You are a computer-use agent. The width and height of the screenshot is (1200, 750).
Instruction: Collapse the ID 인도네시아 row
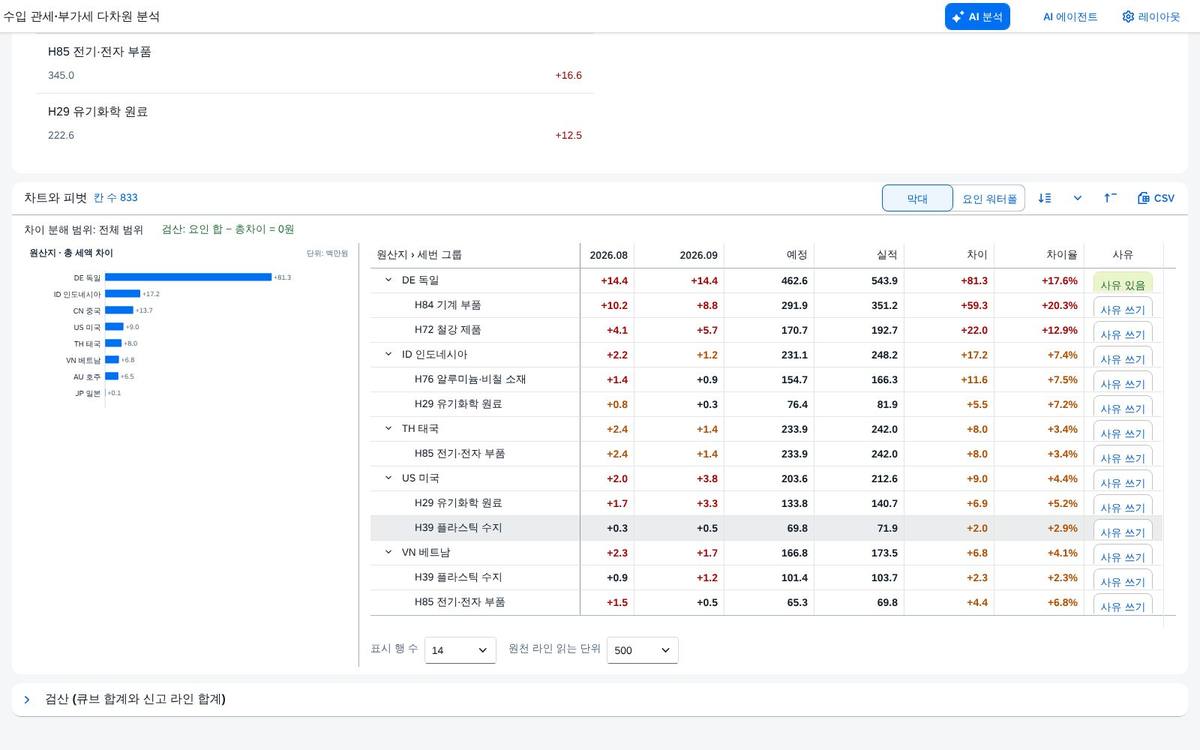tap(389, 354)
